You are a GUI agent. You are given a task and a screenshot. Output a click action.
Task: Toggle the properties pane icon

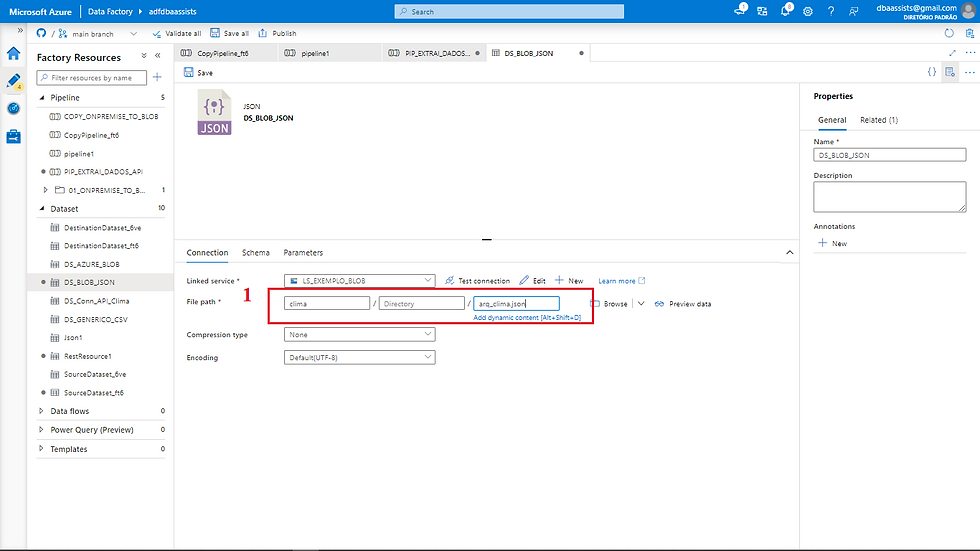[950, 72]
